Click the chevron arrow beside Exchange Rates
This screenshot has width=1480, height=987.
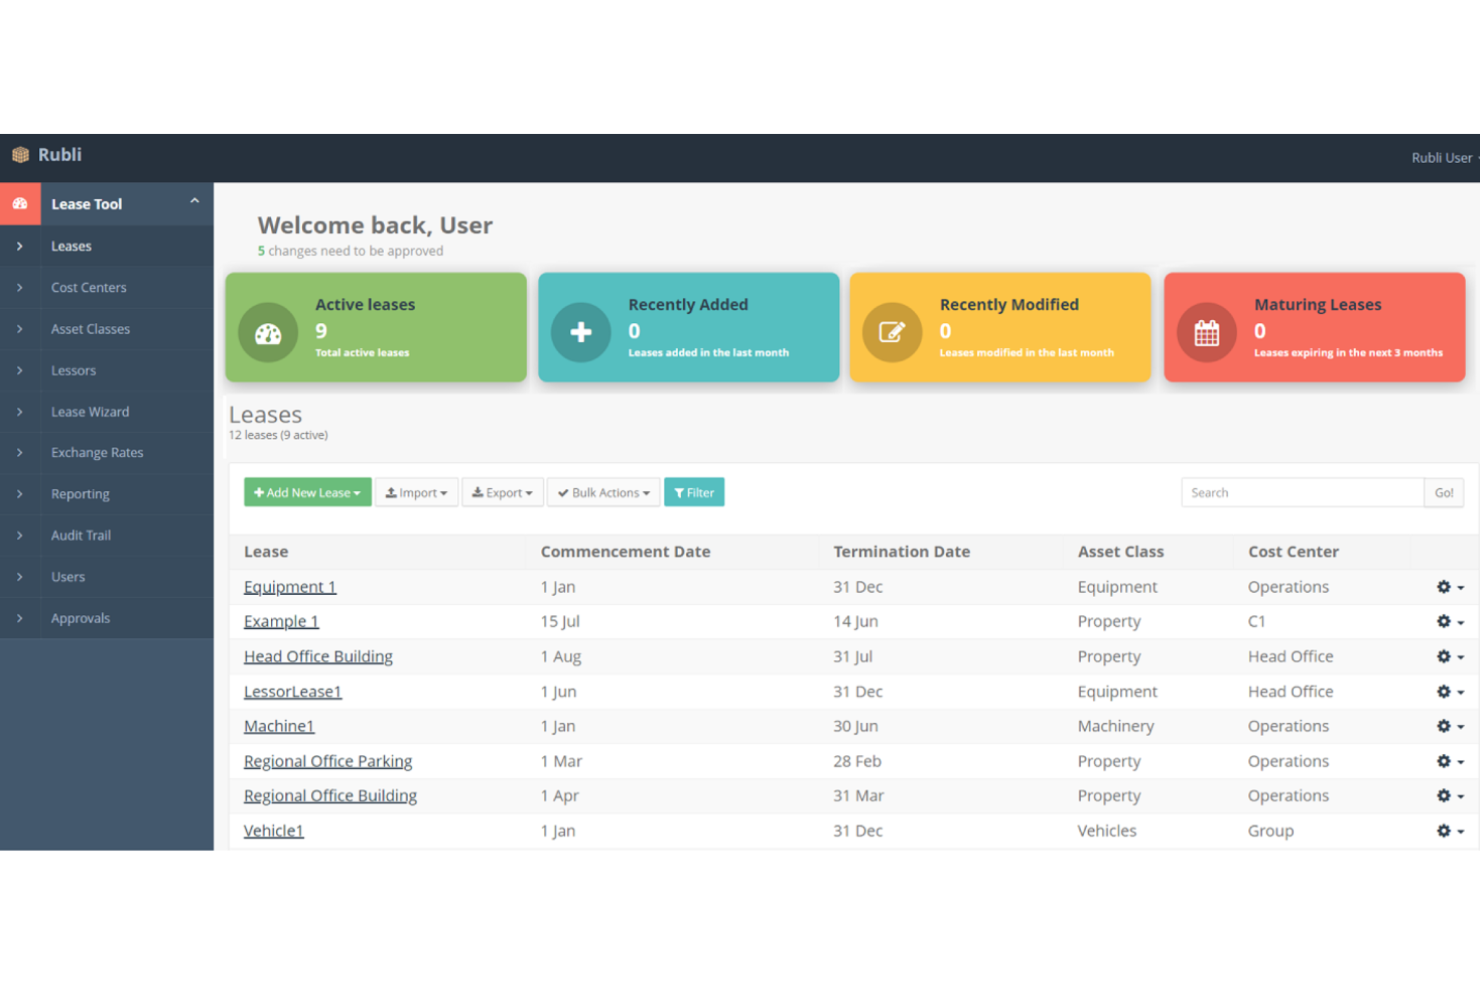coord(19,452)
